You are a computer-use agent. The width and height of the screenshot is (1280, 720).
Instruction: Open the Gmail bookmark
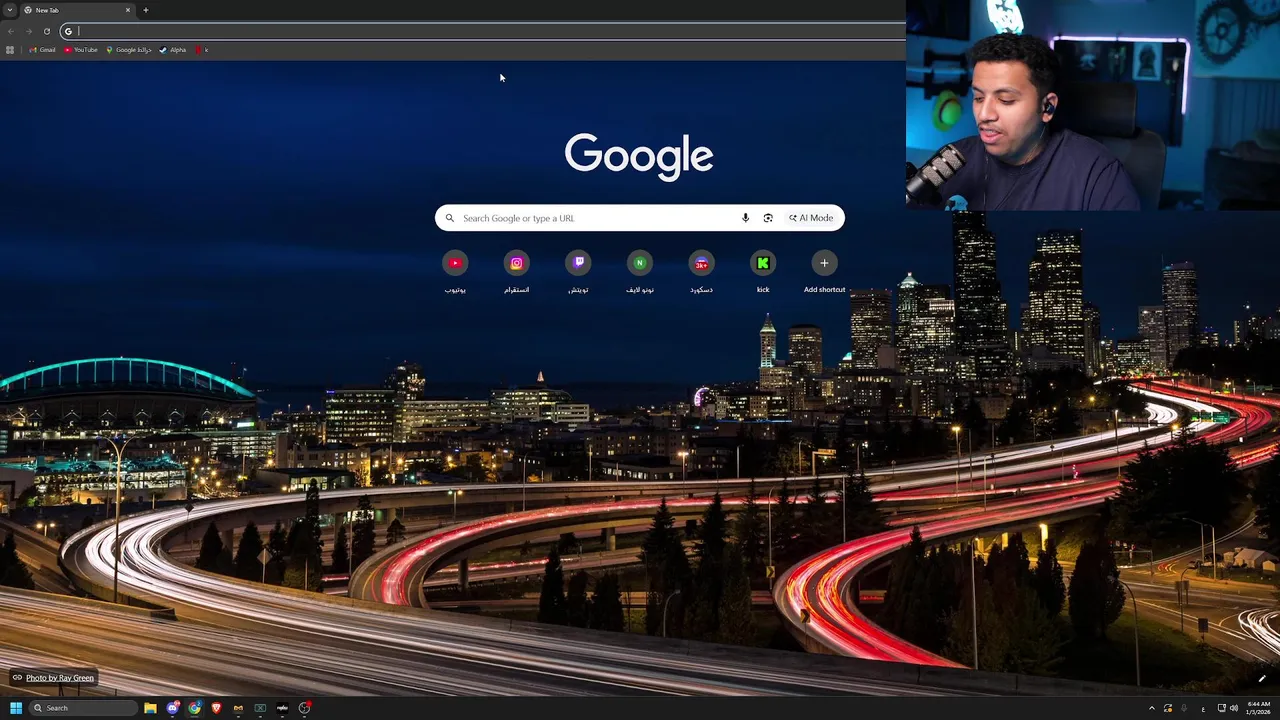tap(42, 50)
